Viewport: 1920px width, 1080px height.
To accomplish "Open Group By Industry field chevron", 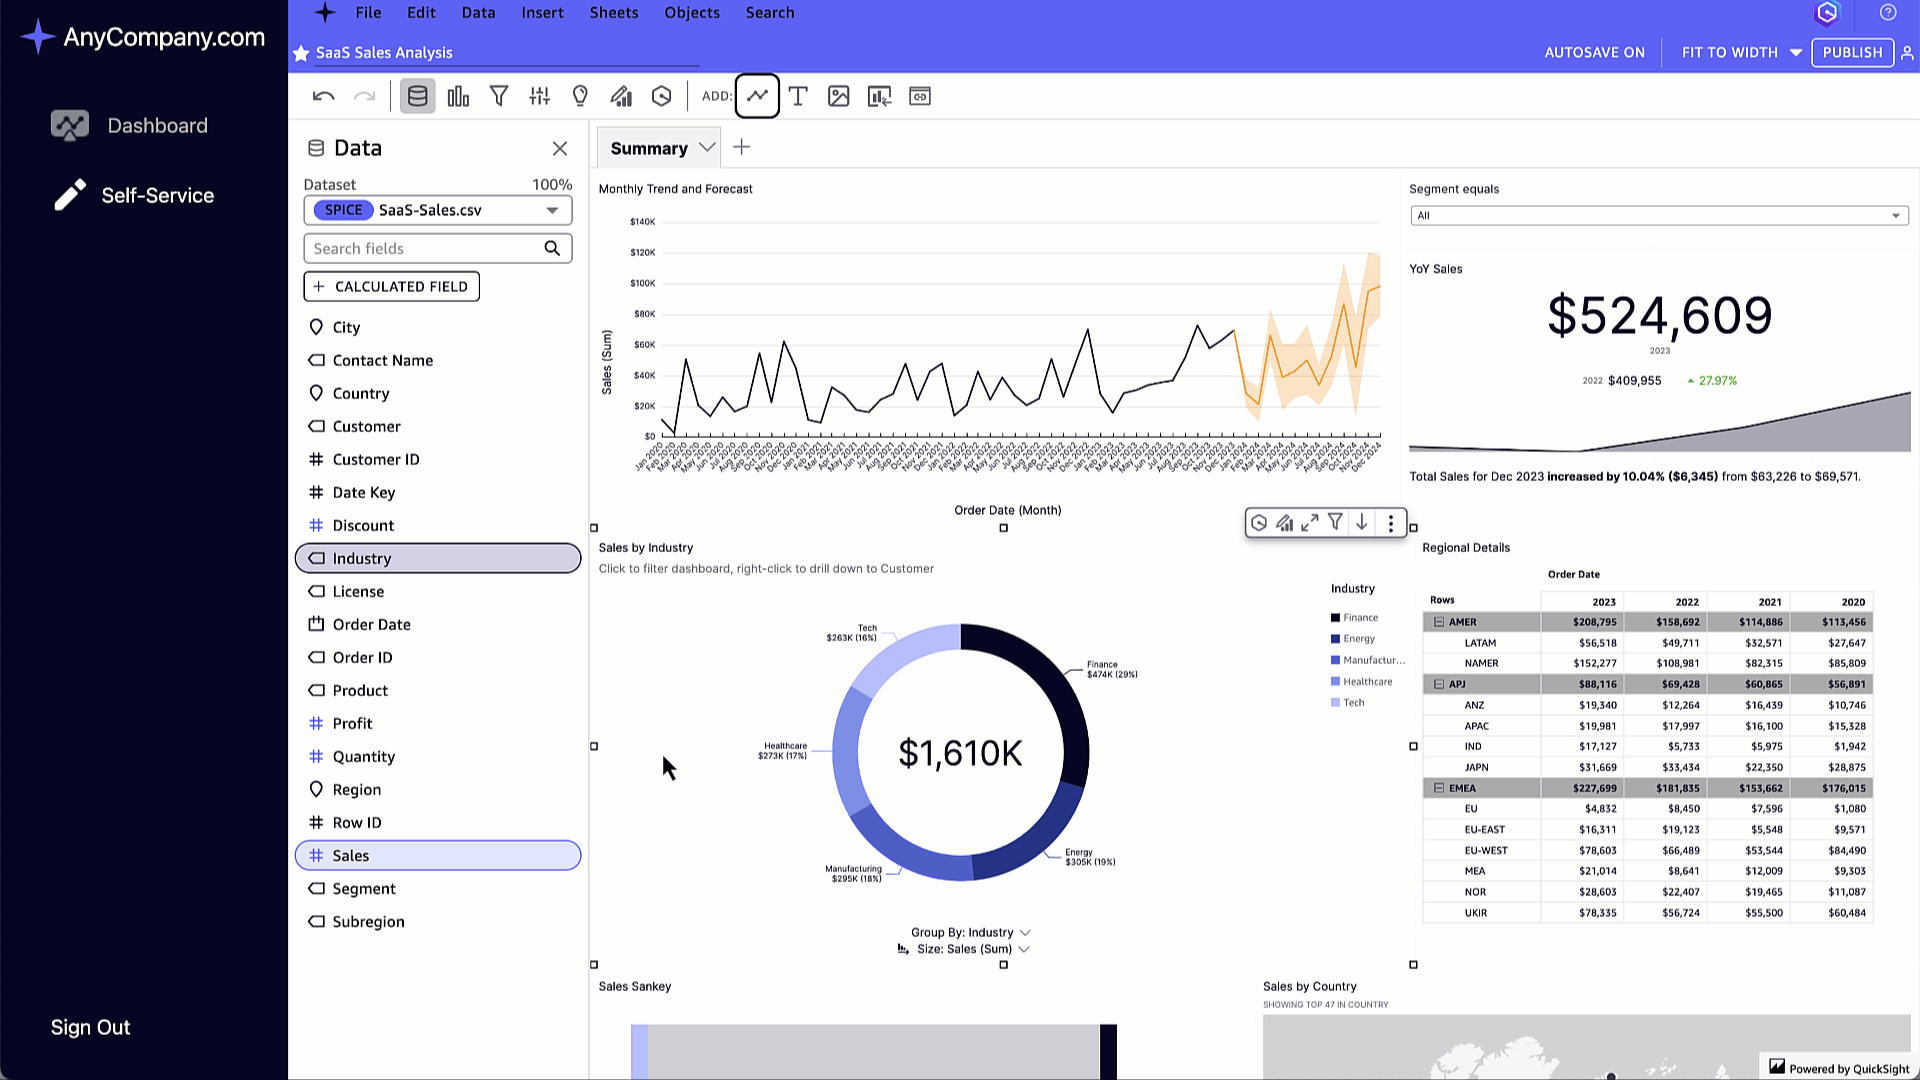I will 1025,933.
